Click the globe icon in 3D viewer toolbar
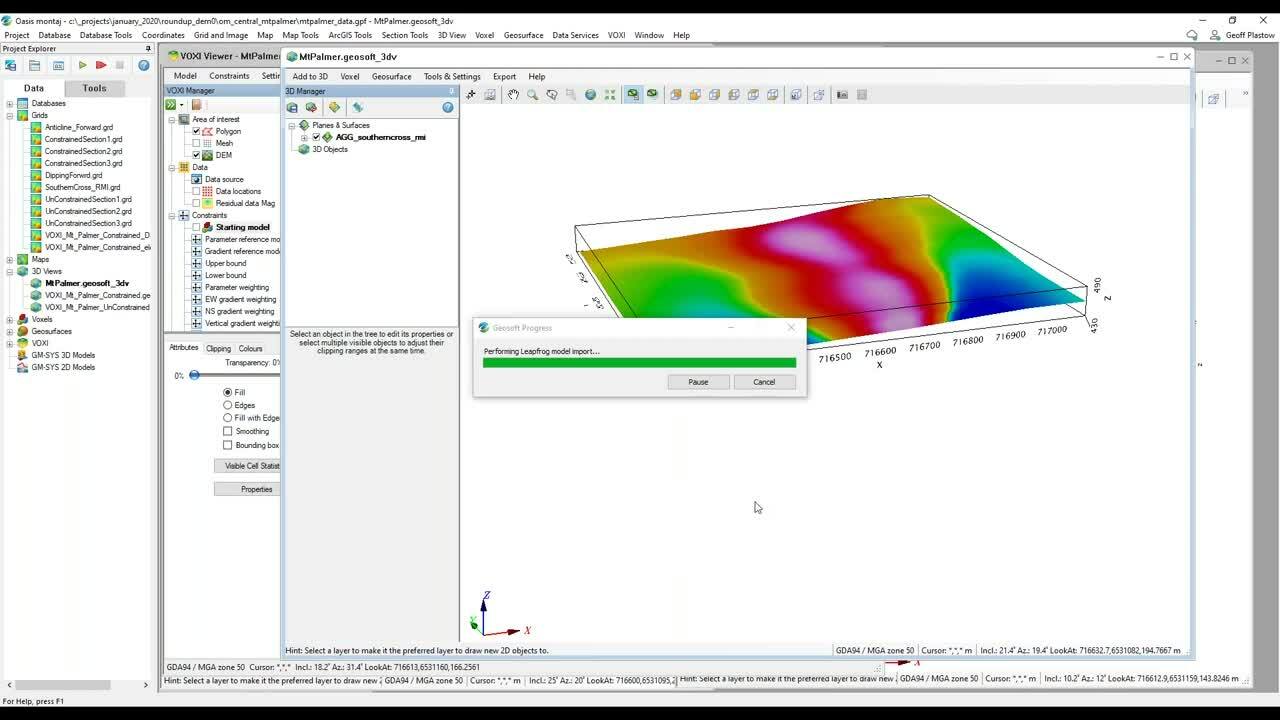Viewport: 1280px width, 720px height. click(590, 94)
